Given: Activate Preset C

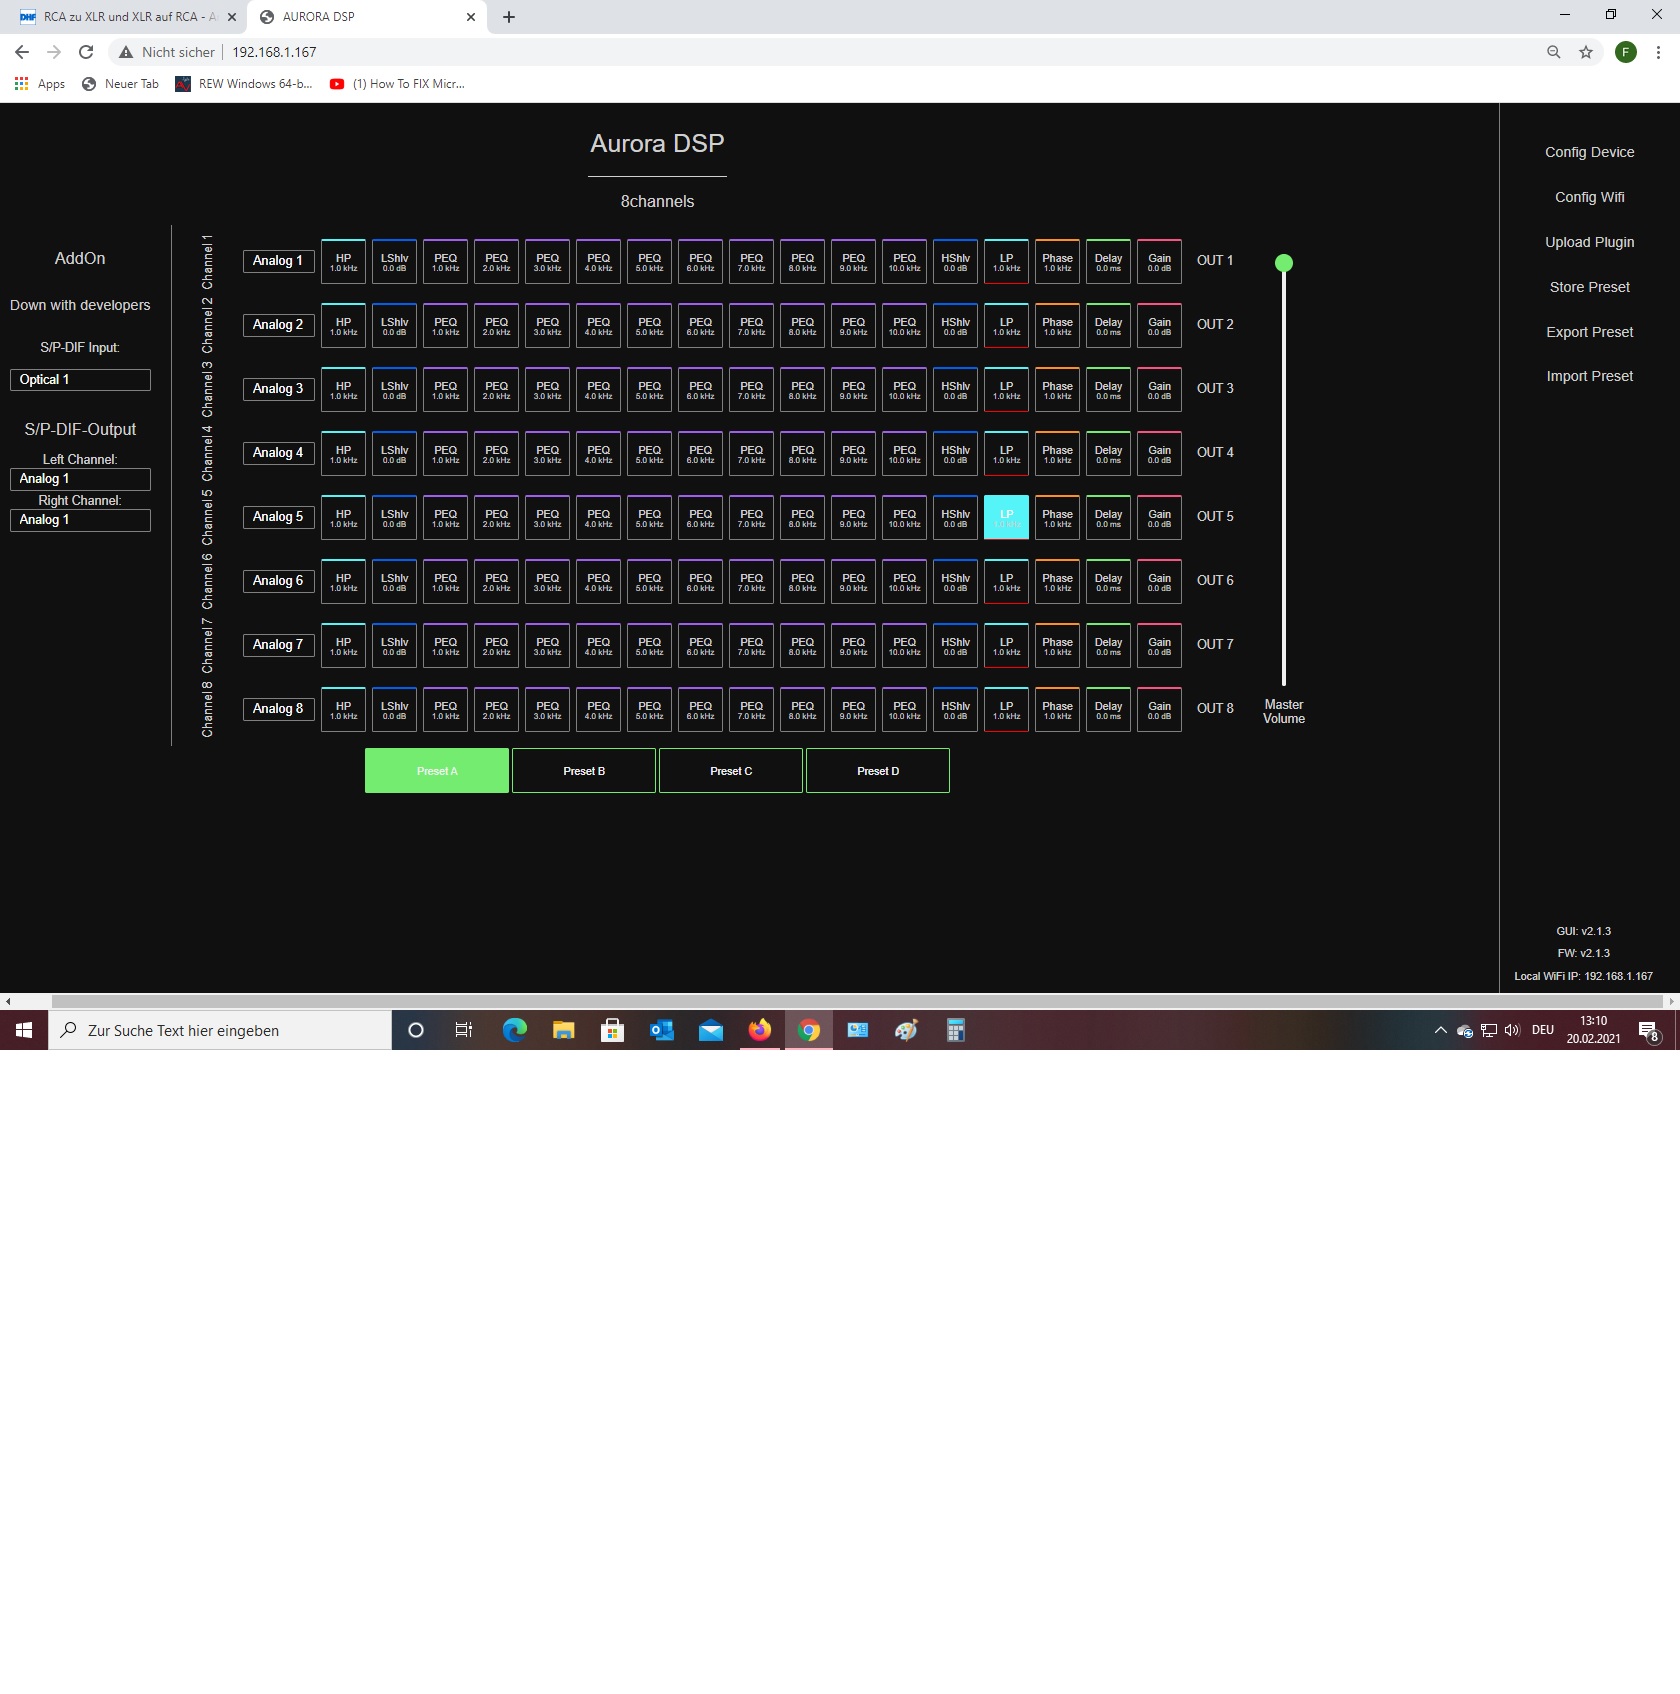Looking at the screenshot, I should (x=731, y=771).
